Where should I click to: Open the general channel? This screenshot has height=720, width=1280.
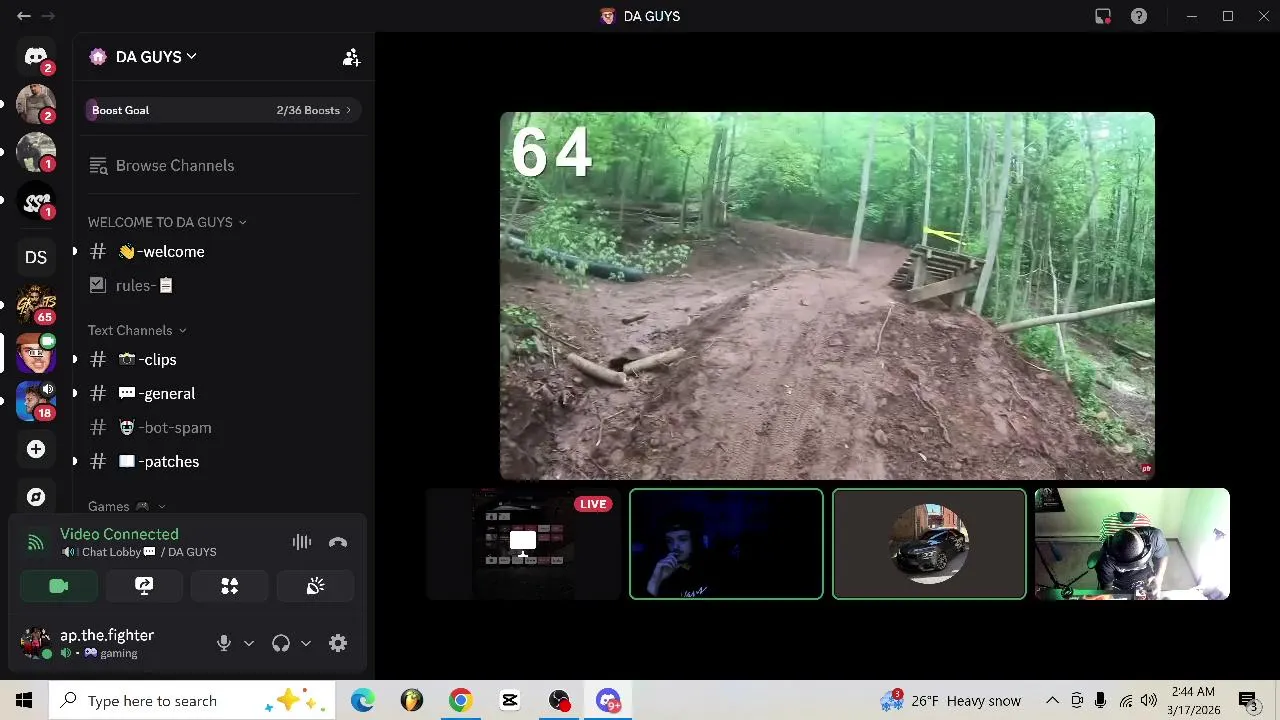click(221, 394)
